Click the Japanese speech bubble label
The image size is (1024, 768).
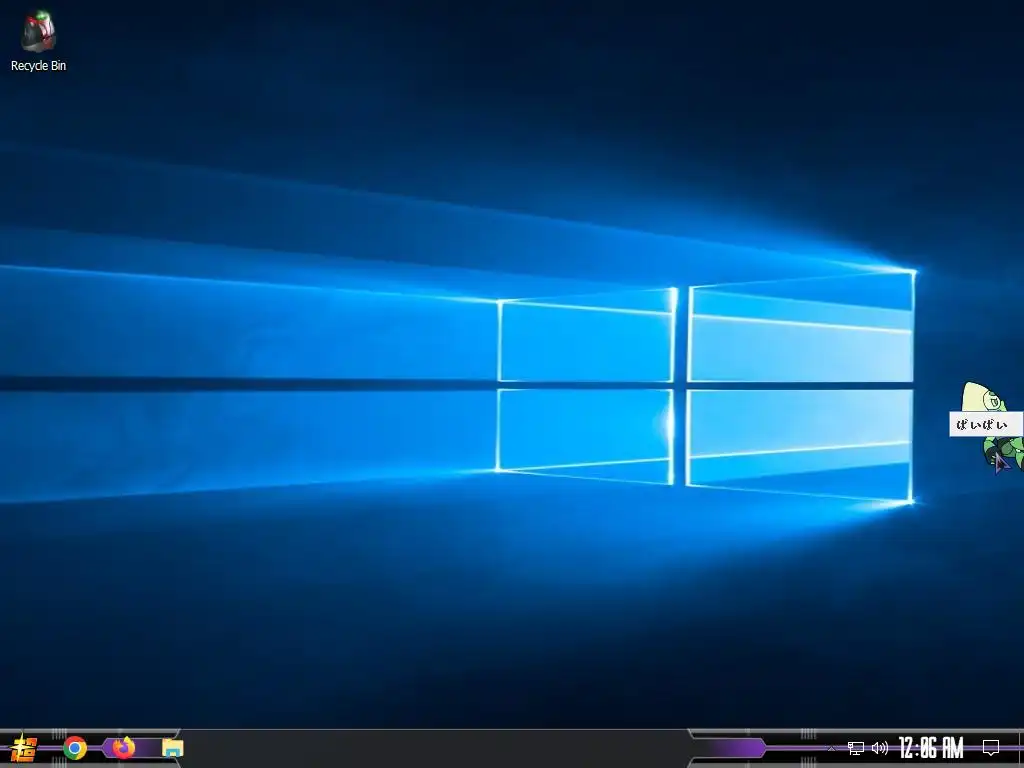point(985,424)
